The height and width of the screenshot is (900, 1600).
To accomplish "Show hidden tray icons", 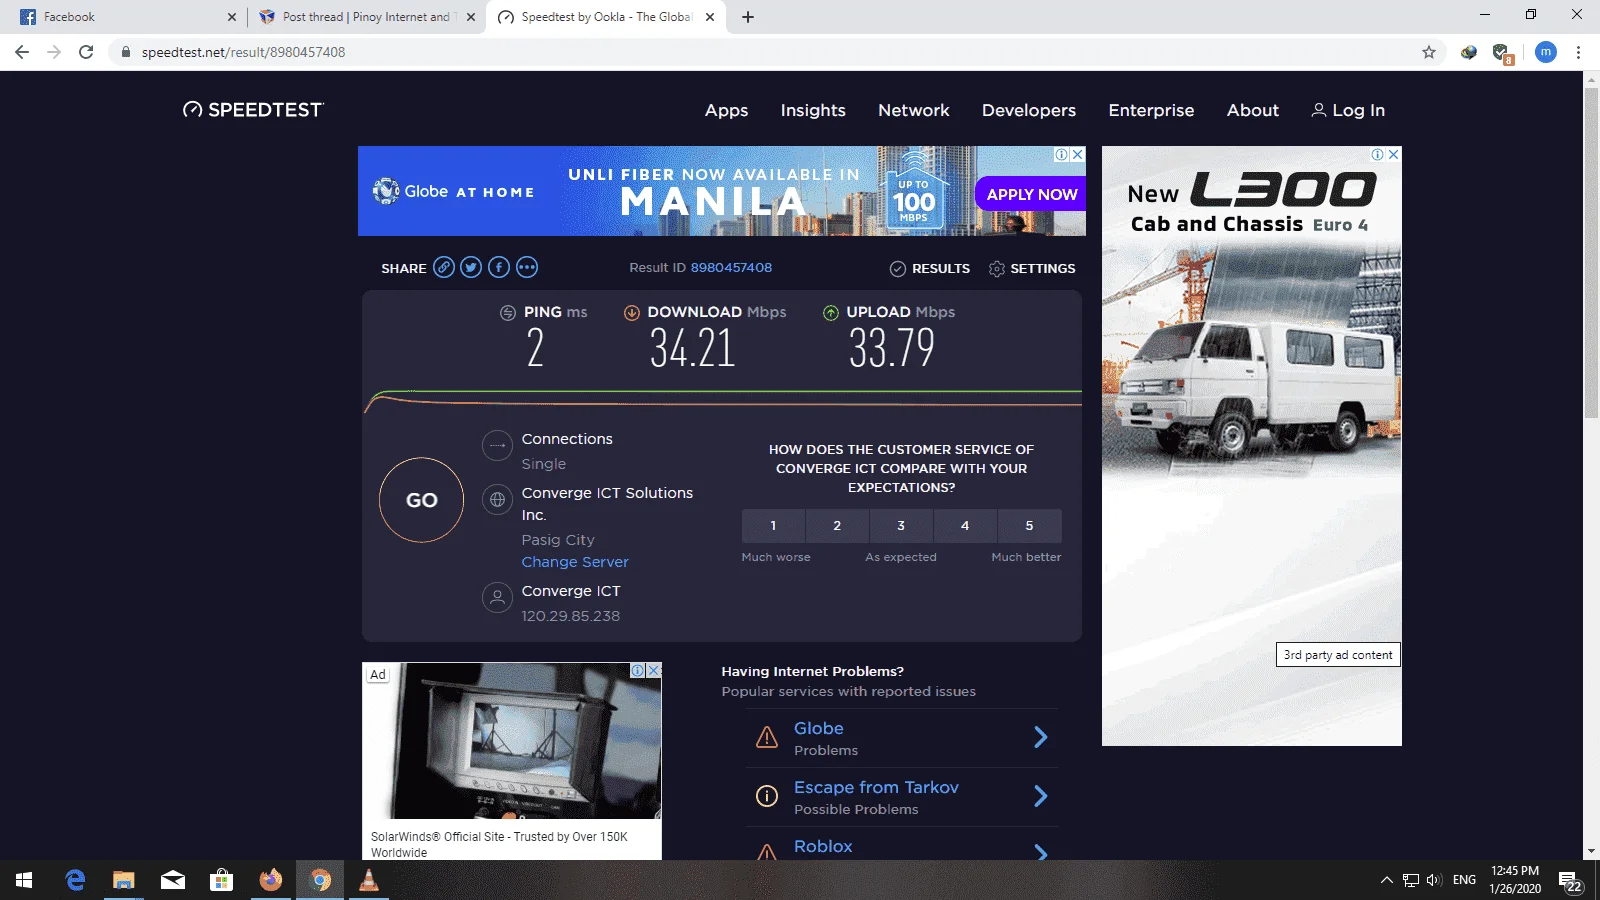I will 1386,880.
